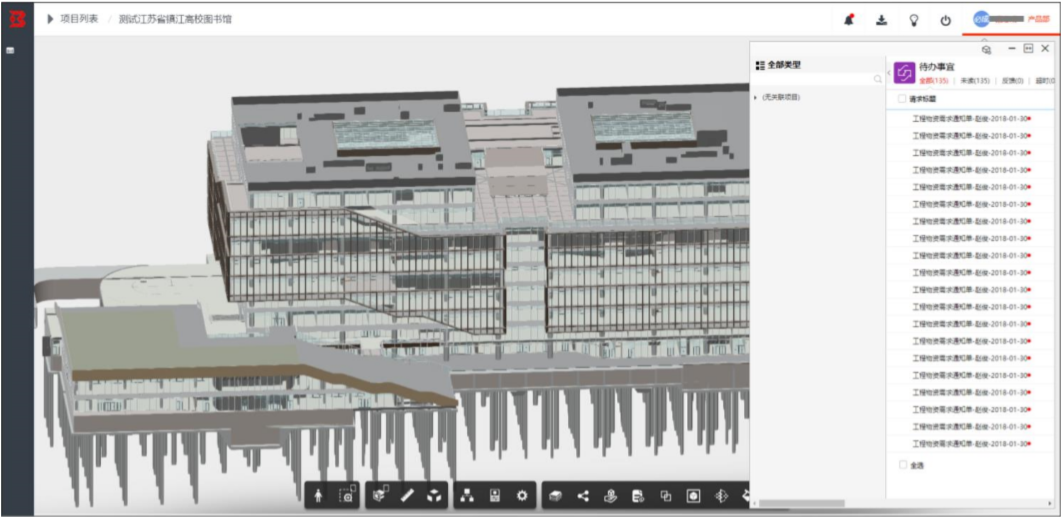Open the settings gear in bottom toolbar

[x=522, y=496]
